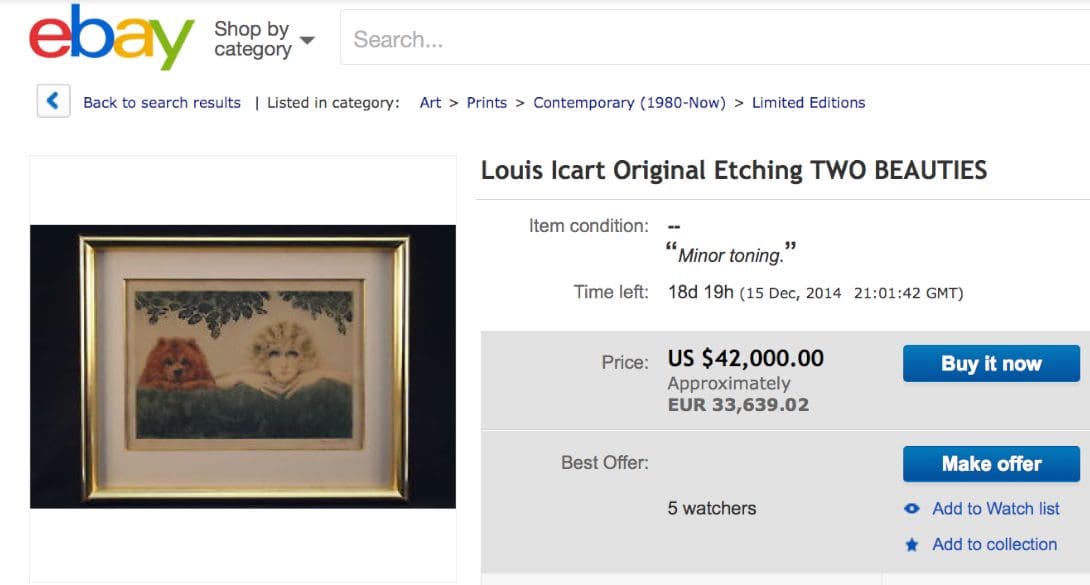Open the Prints category breadcrumb
The image size is (1090, 585).
(x=487, y=102)
